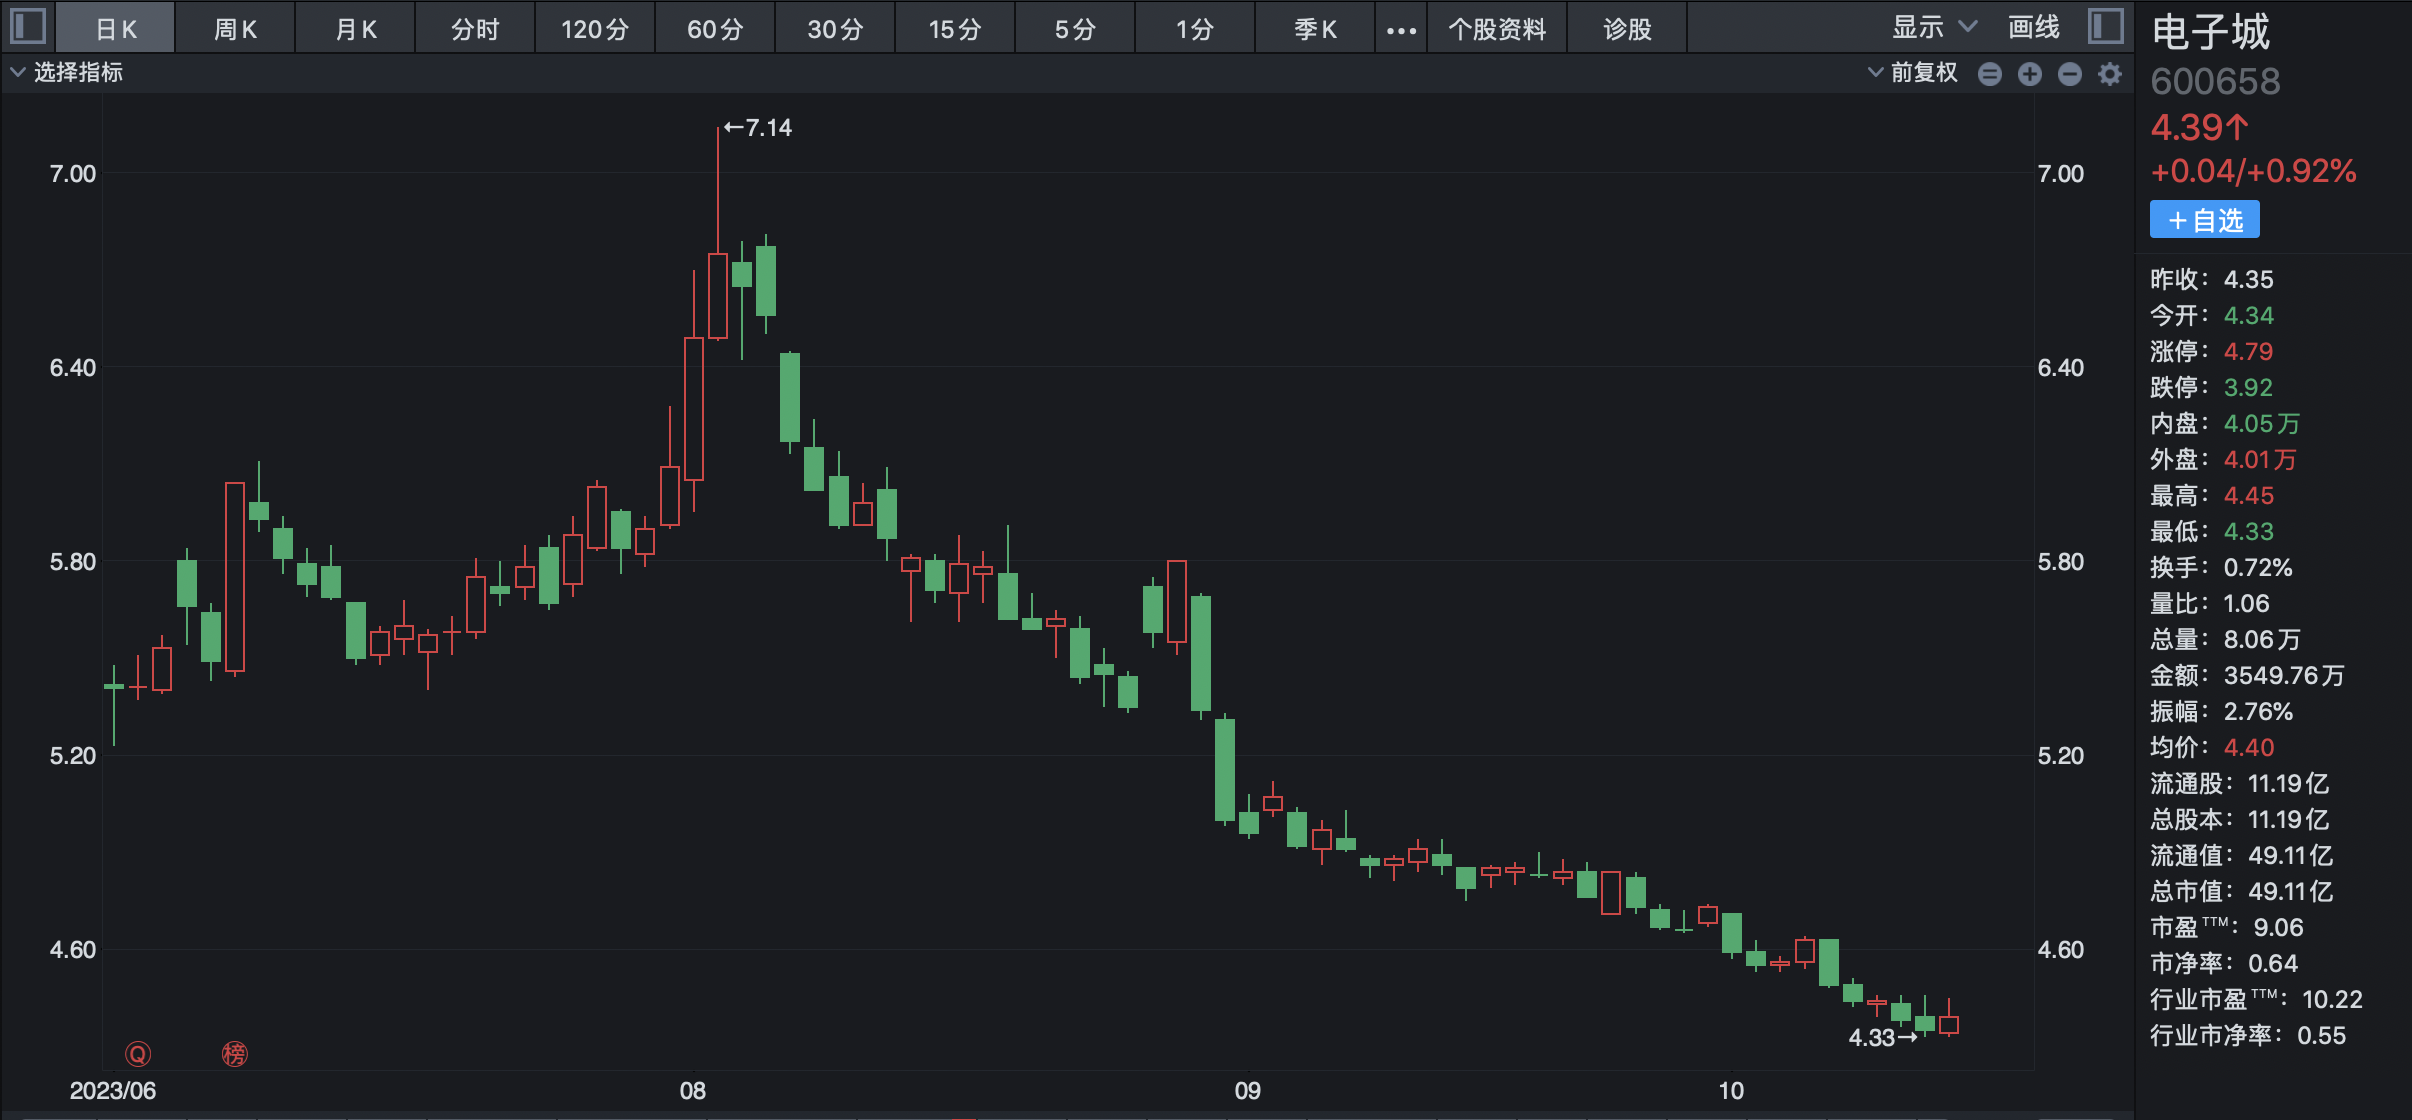The width and height of the screenshot is (2412, 1120).
Task: Click the 4.33 low price marker
Action: pyautogui.click(x=1883, y=1038)
